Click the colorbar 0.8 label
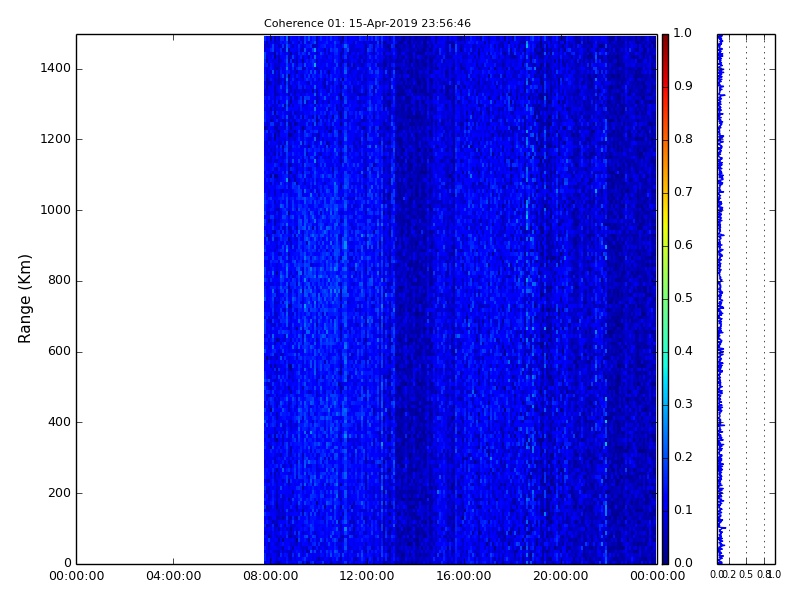Viewport: 800px width, 600px height. coord(683,139)
